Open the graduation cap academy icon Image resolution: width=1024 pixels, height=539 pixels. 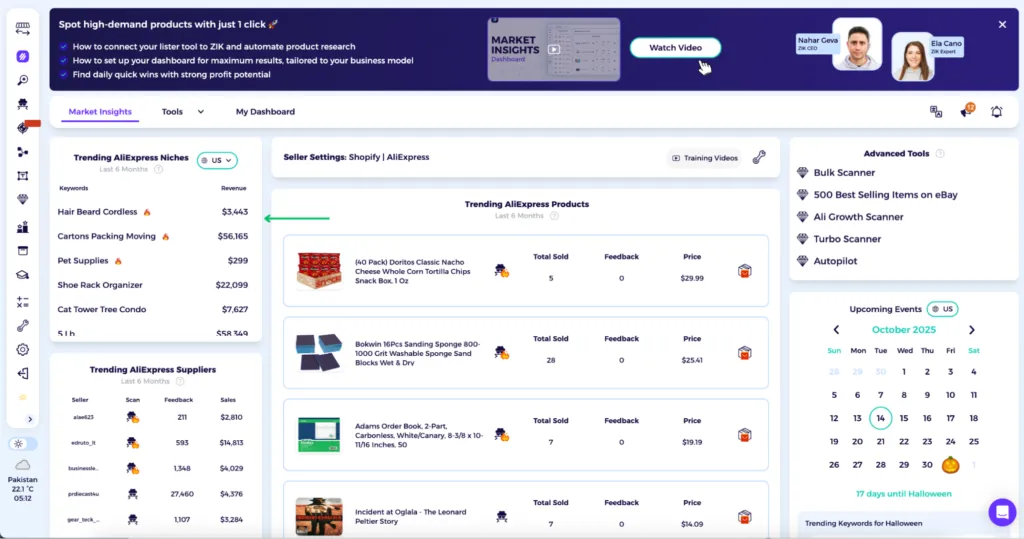(x=23, y=275)
